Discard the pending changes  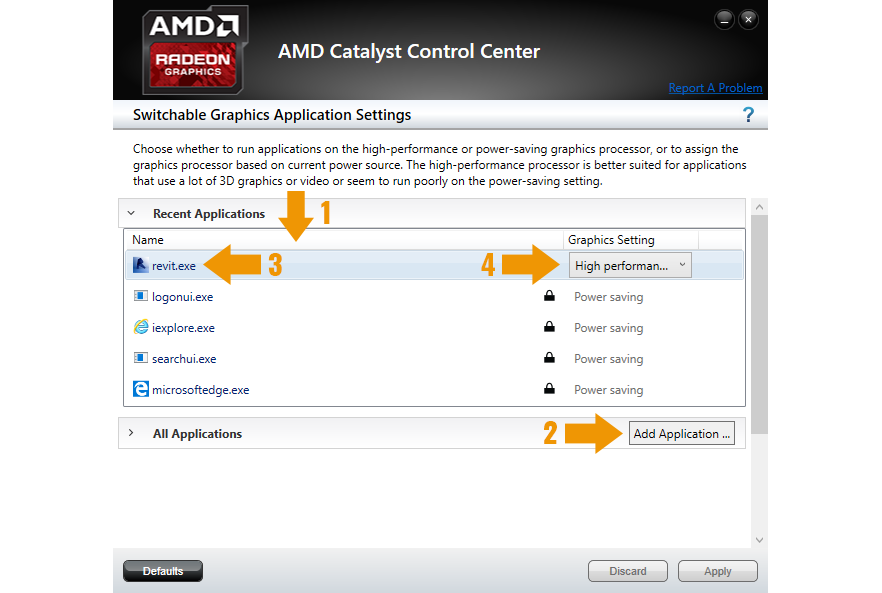pyautogui.click(x=627, y=570)
